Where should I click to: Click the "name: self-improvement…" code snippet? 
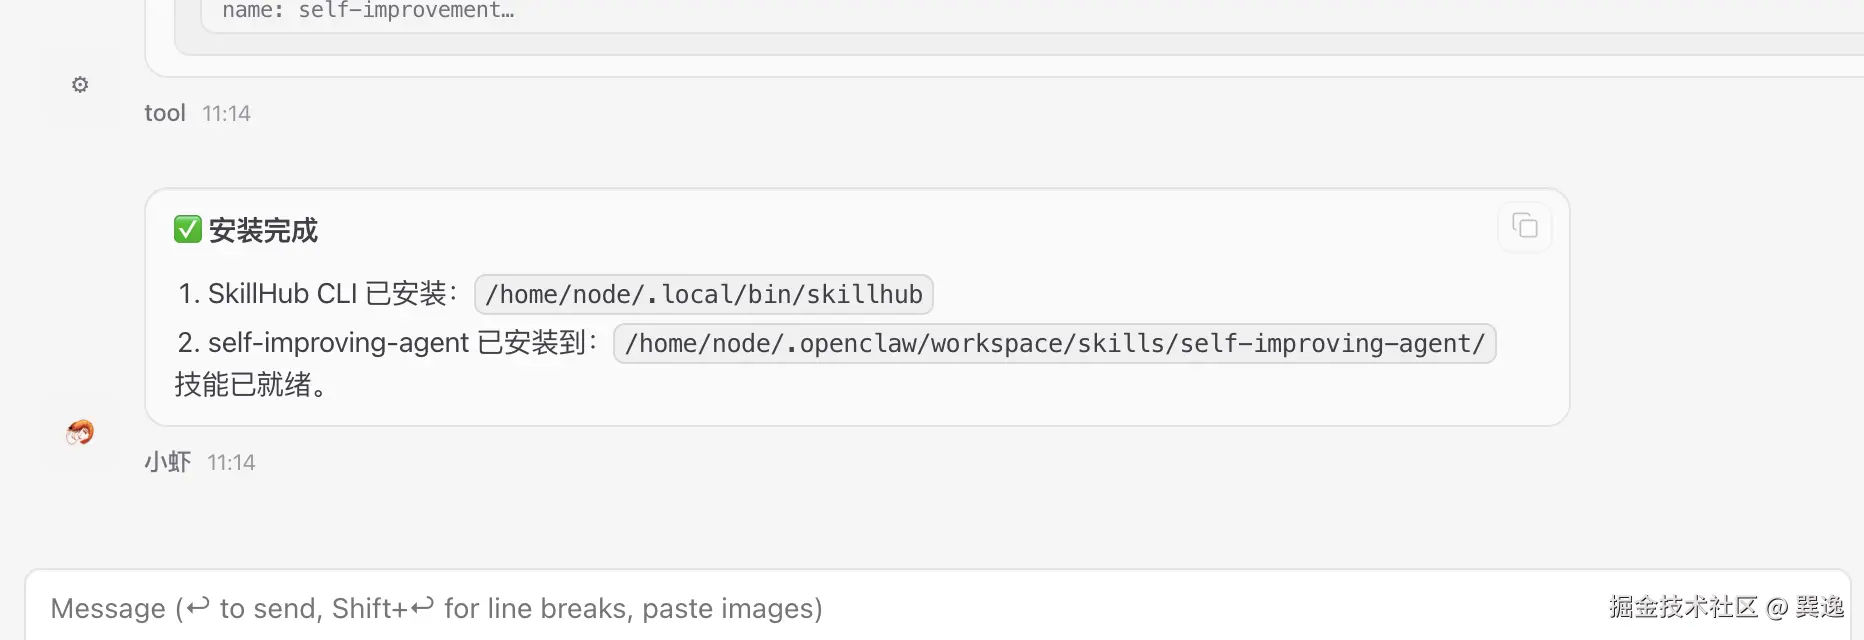pyautogui.click(x=368, y=11)
